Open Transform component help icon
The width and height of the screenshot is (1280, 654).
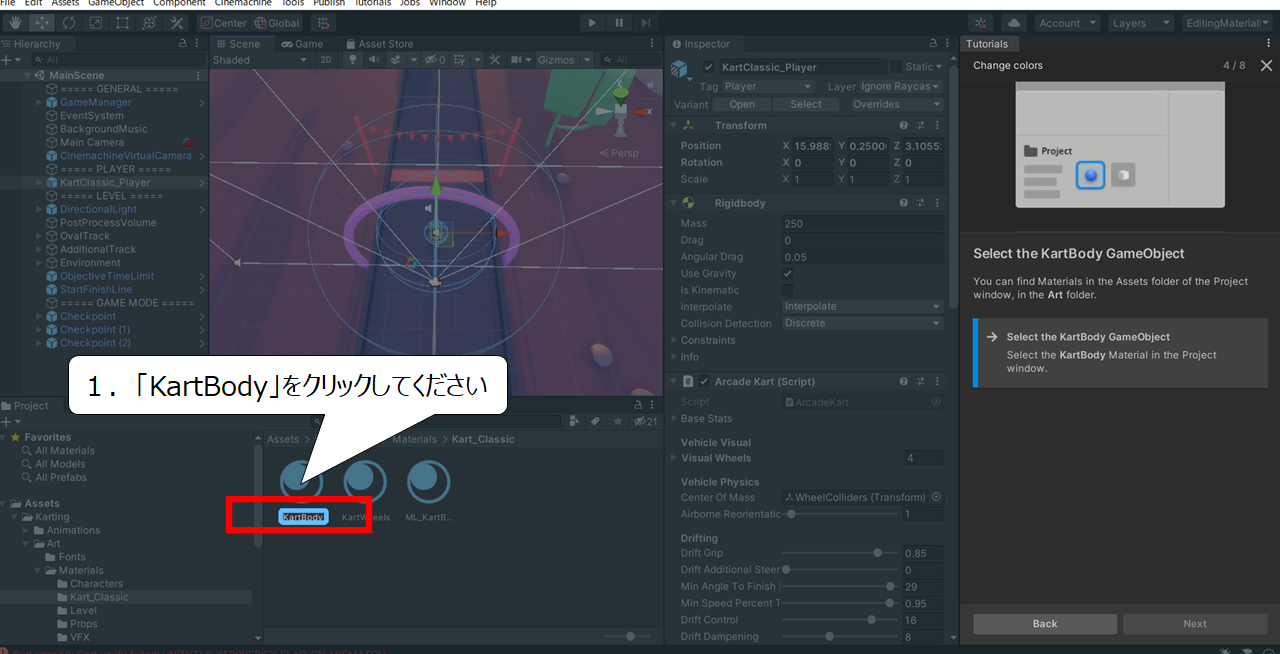coord(904,125)
